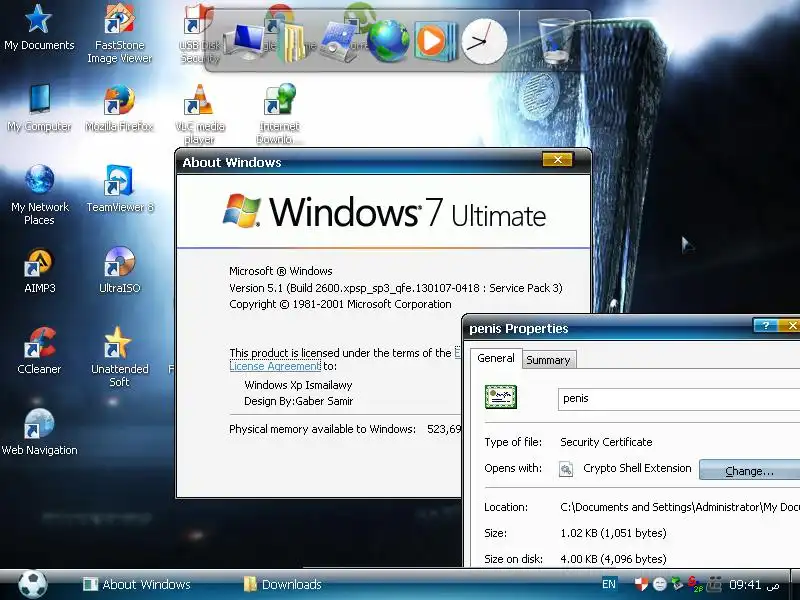Click the globe icon in the dock
800x600 pixels.
[x=388, y=41]
